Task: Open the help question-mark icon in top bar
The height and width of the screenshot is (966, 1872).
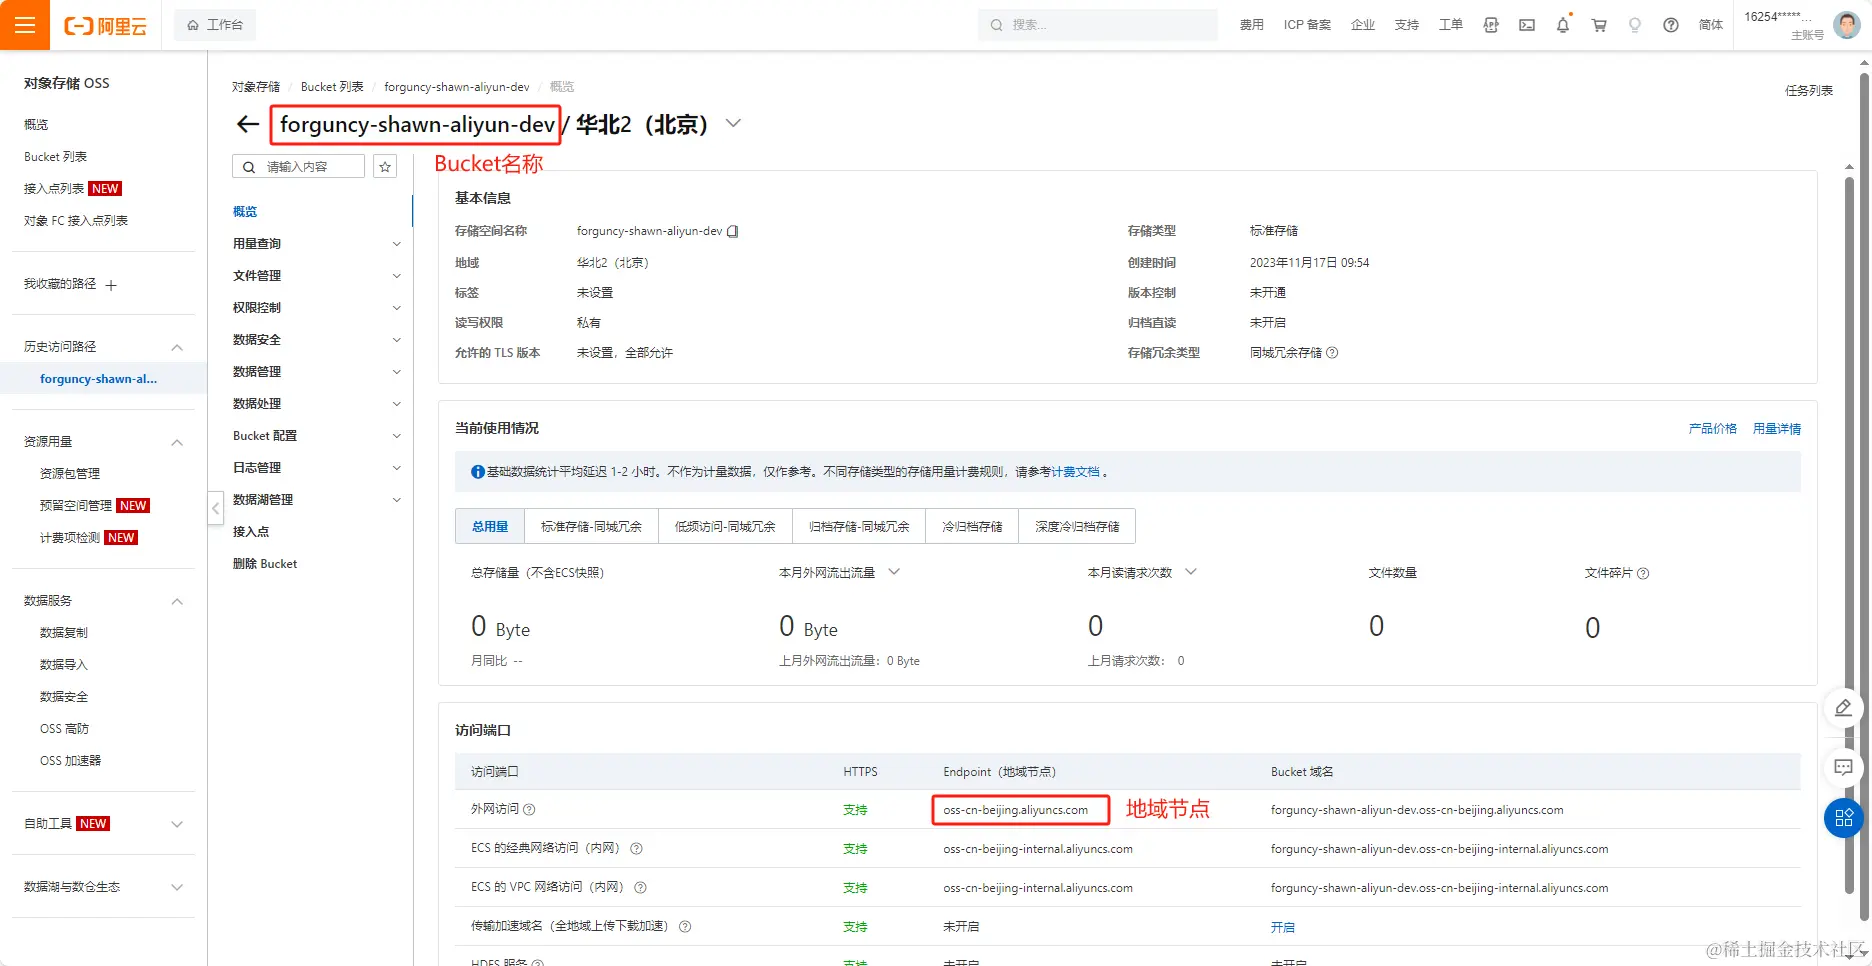Action: 1671,25
